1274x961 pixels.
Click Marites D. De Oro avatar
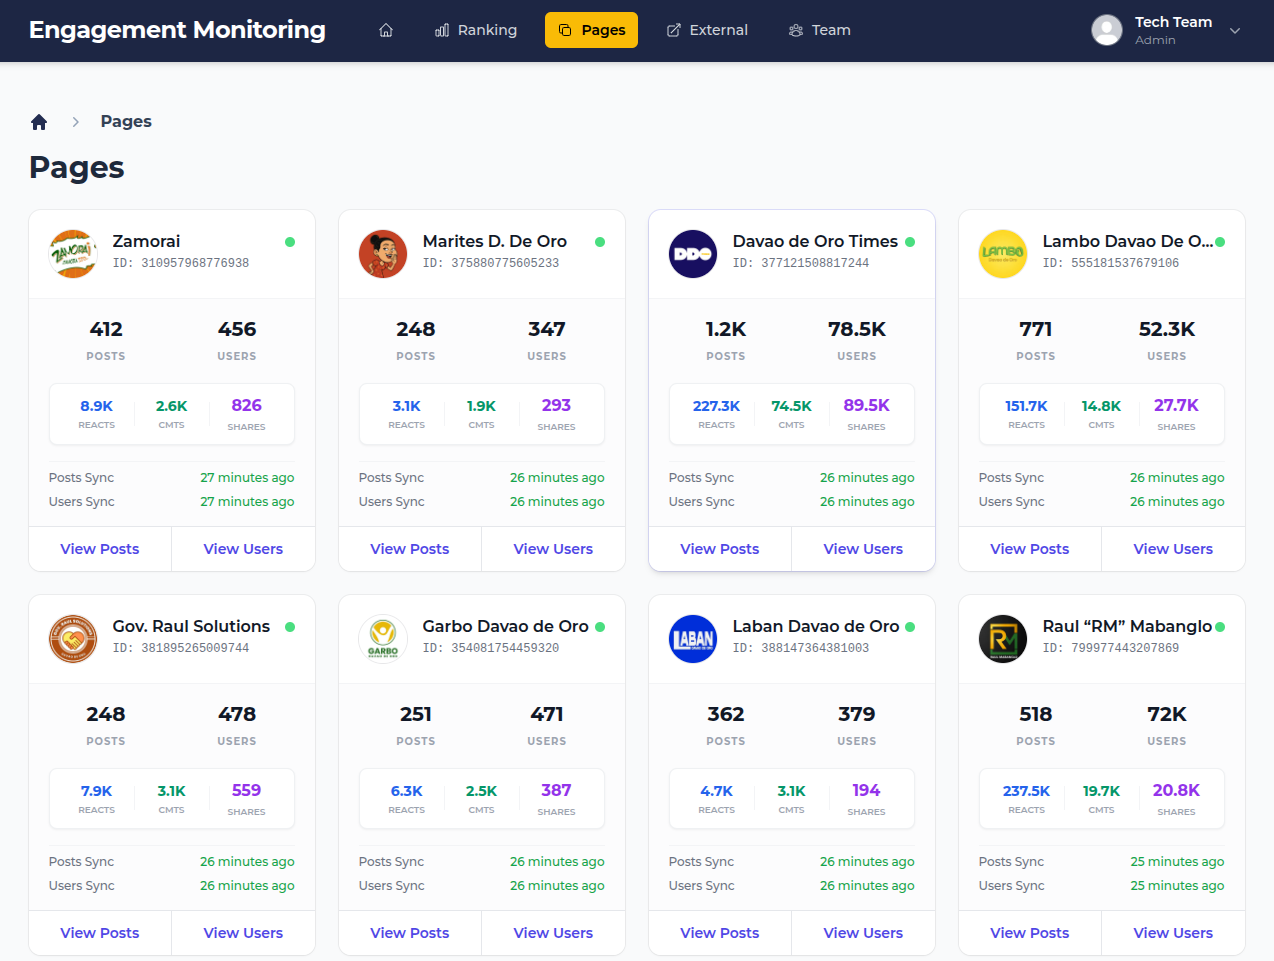383,254
